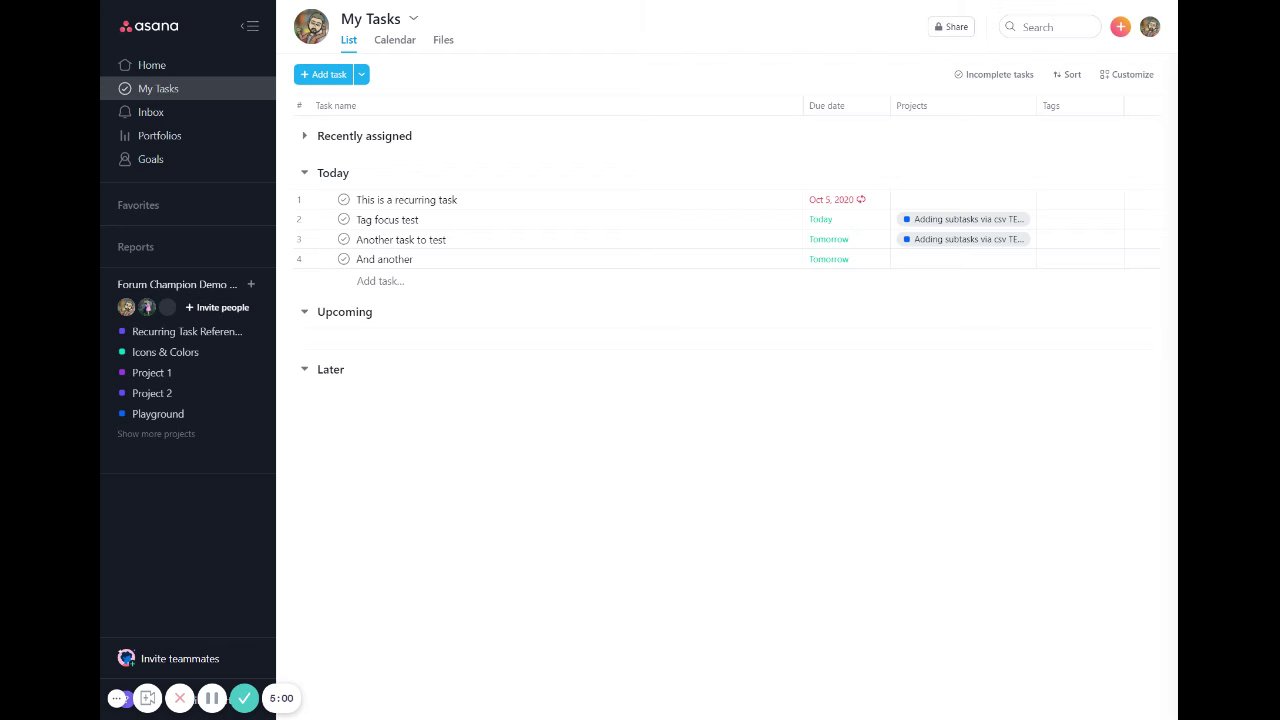1280x720 pixels.
Task: Click the recurring icon next to Oct 5, 2020
Action: [x=861, y=200]
